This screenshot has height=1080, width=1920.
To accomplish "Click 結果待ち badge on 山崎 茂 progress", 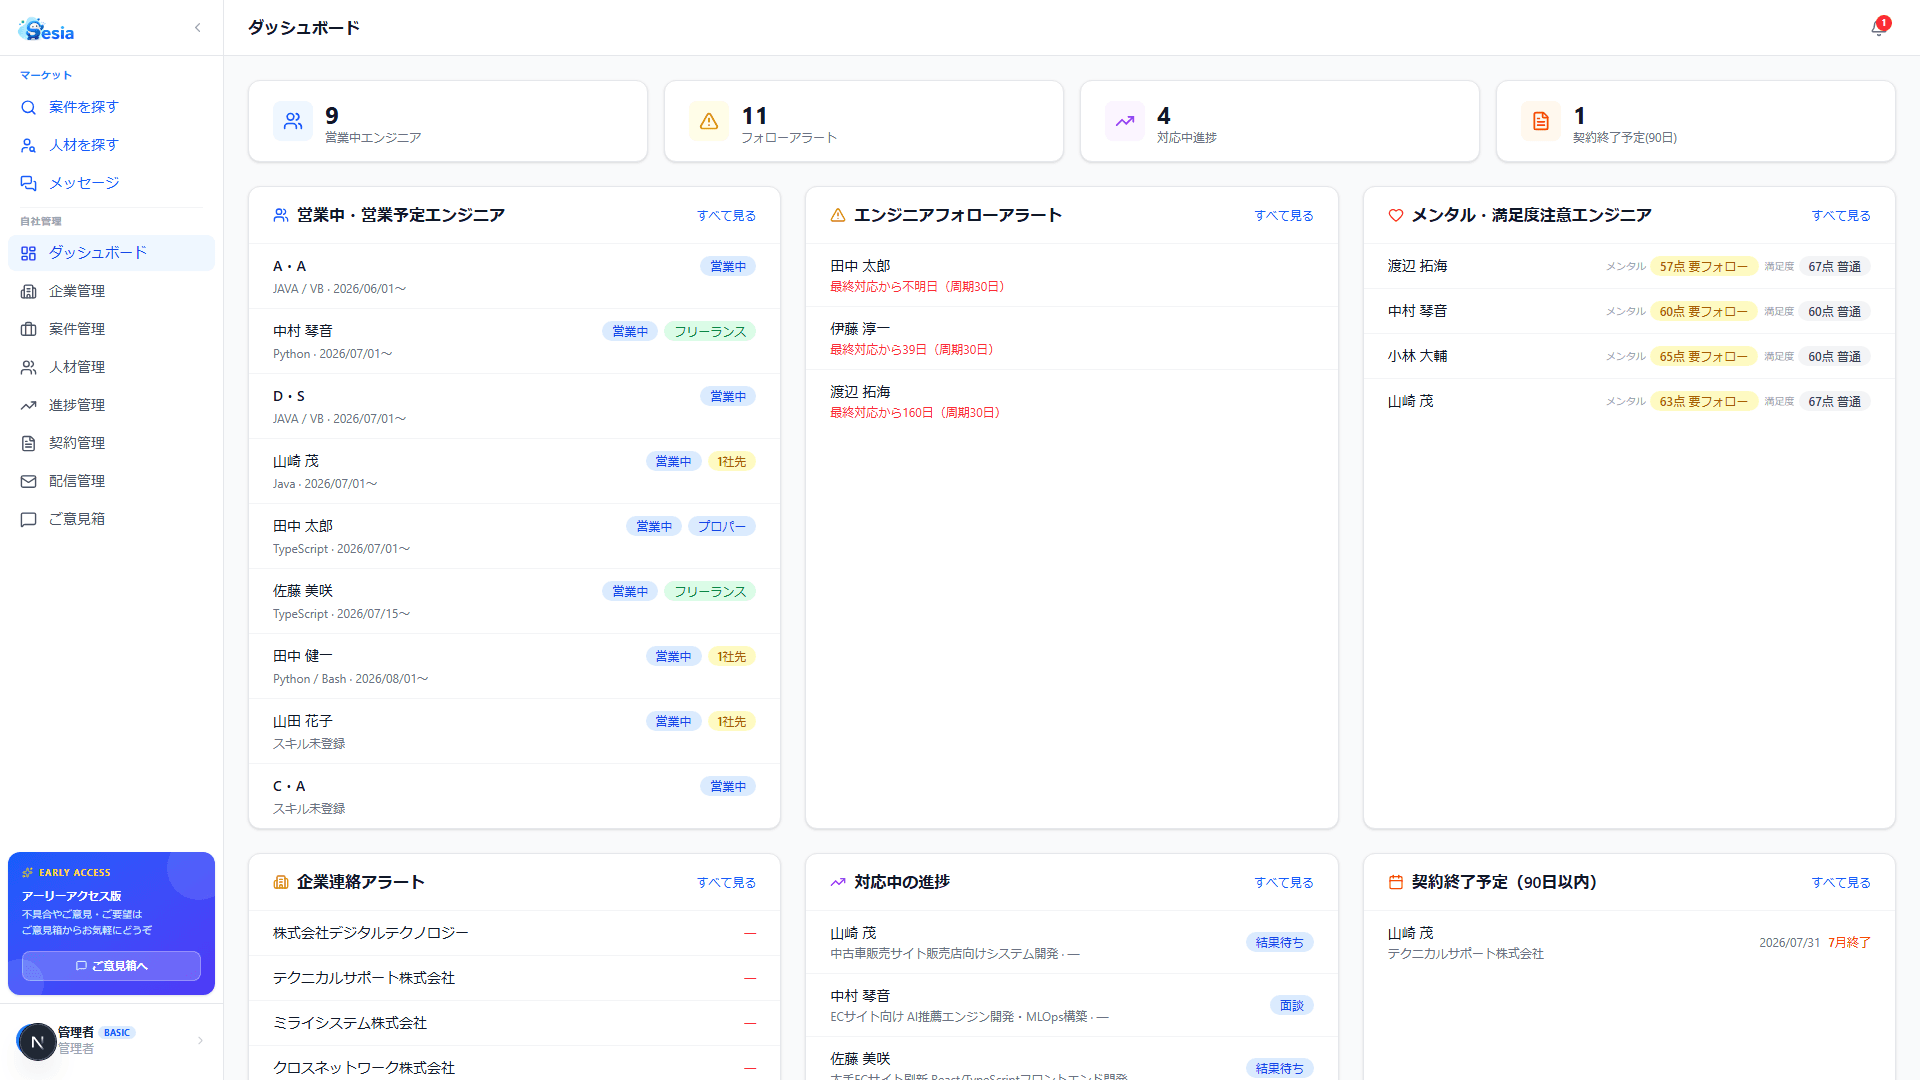I will click(1279, 943).
